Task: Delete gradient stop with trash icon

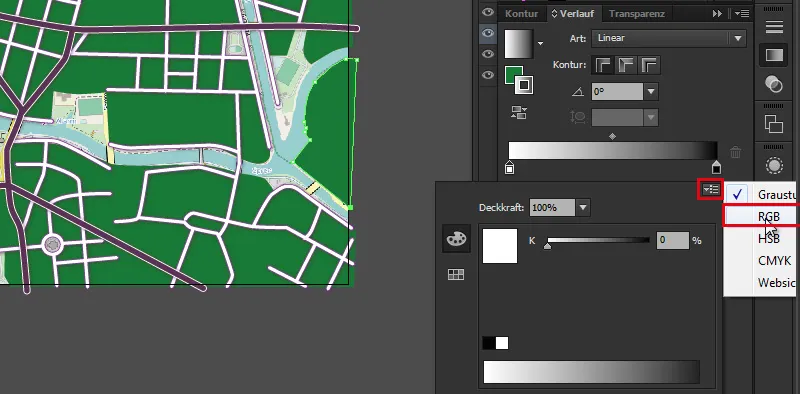Action: coord(735,152)
